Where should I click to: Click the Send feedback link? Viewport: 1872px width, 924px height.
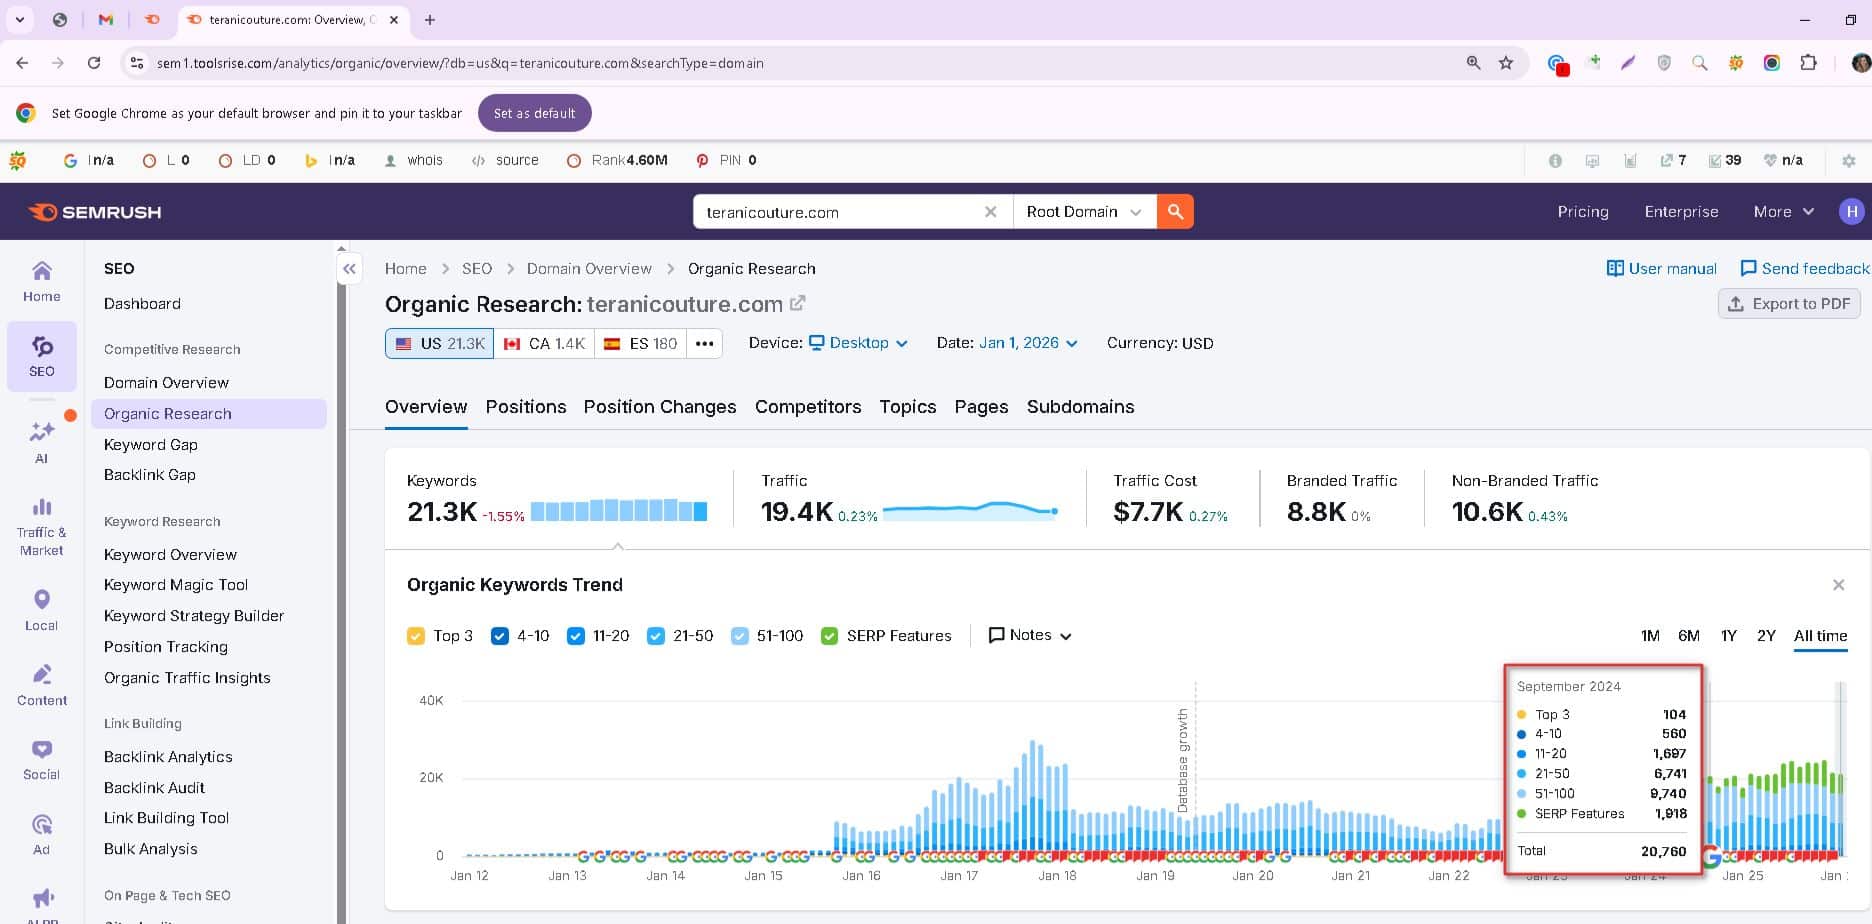(x=1805, y=269)
